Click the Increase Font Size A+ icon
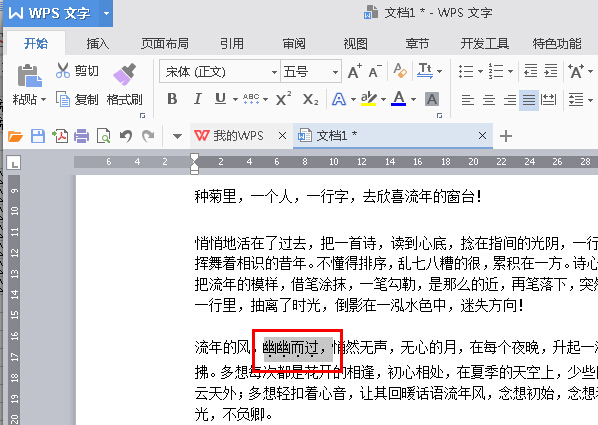Viewport: 598px width, 425px height. click(x=355, y=71)
